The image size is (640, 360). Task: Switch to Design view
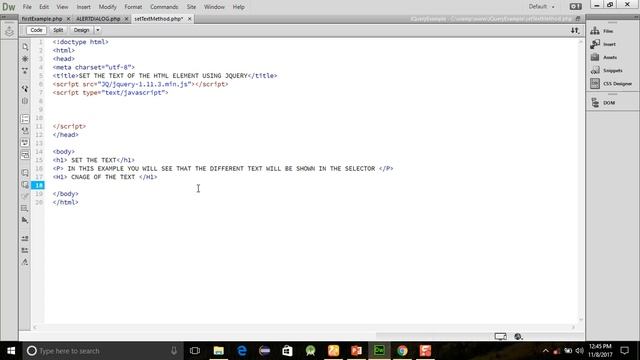tap(81, 30)
